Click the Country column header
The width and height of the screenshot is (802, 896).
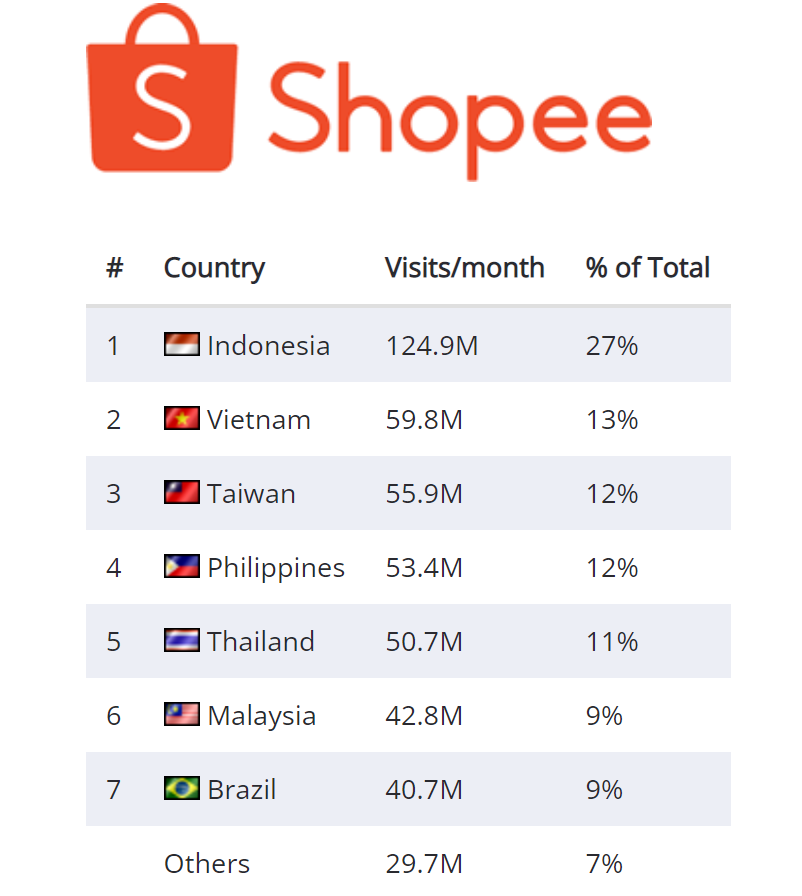tap(214, 268)
